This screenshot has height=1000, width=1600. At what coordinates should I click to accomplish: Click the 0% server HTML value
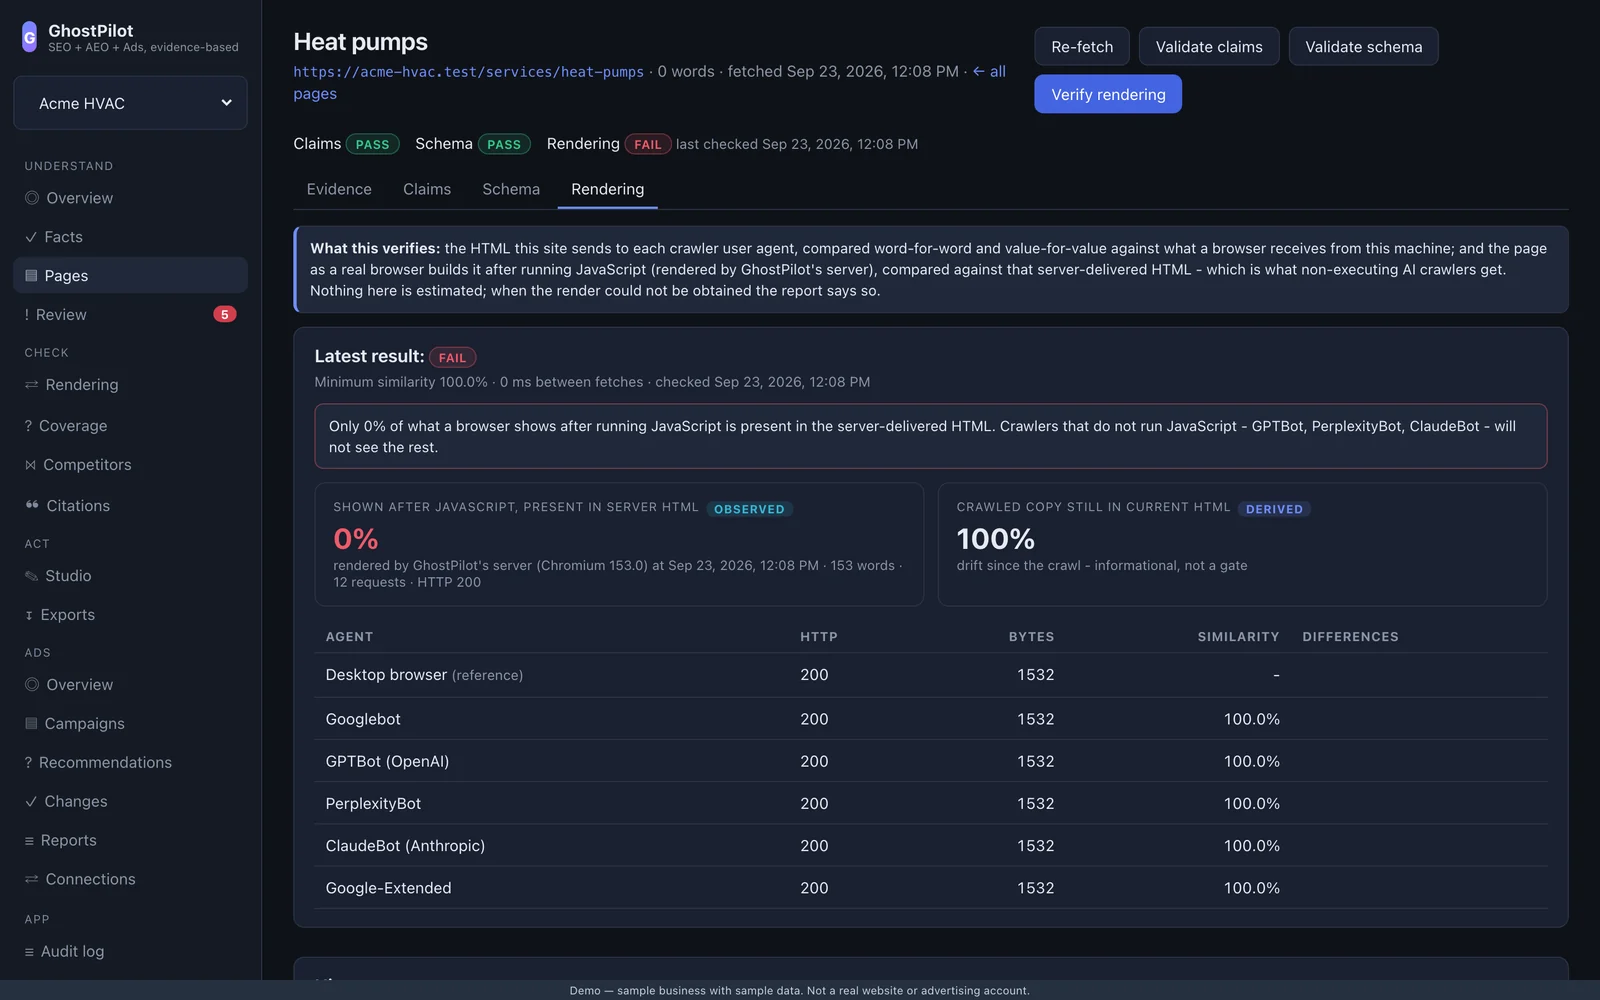click(x=356, y=539)
